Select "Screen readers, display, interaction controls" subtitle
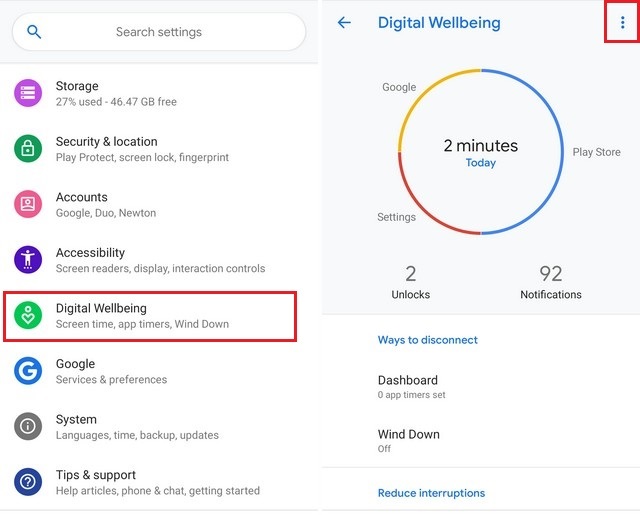 (x=160, y=269)
